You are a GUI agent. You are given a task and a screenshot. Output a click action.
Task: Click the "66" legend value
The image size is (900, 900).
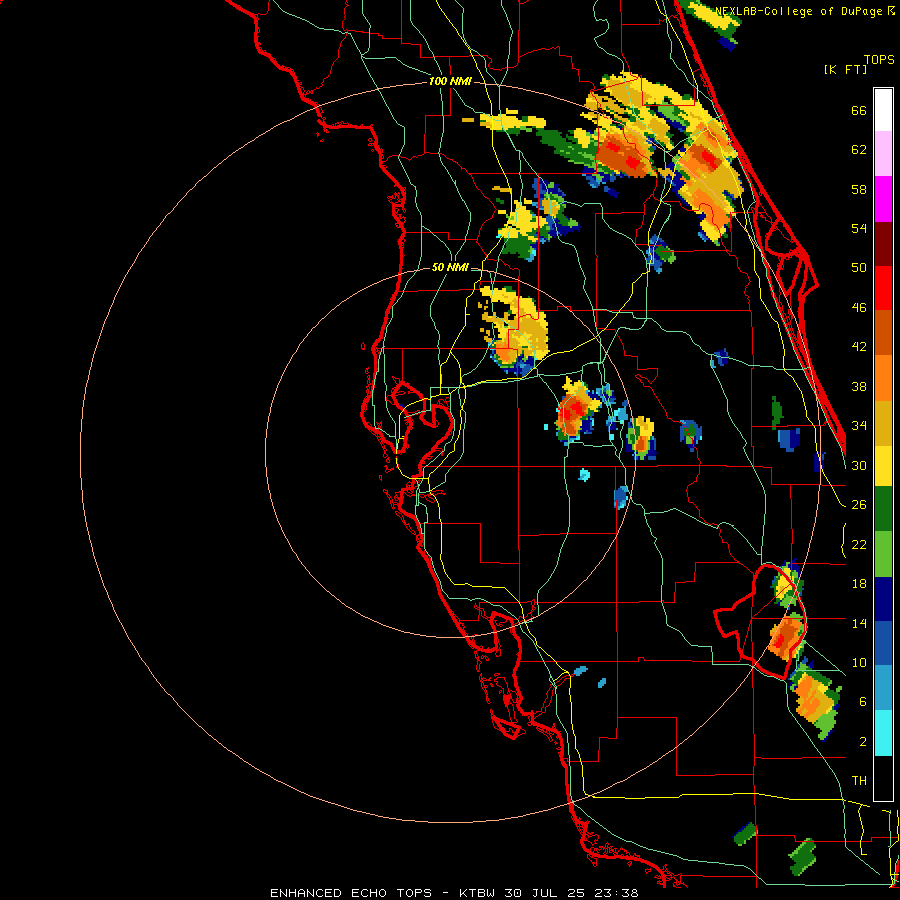pos(859,111)
